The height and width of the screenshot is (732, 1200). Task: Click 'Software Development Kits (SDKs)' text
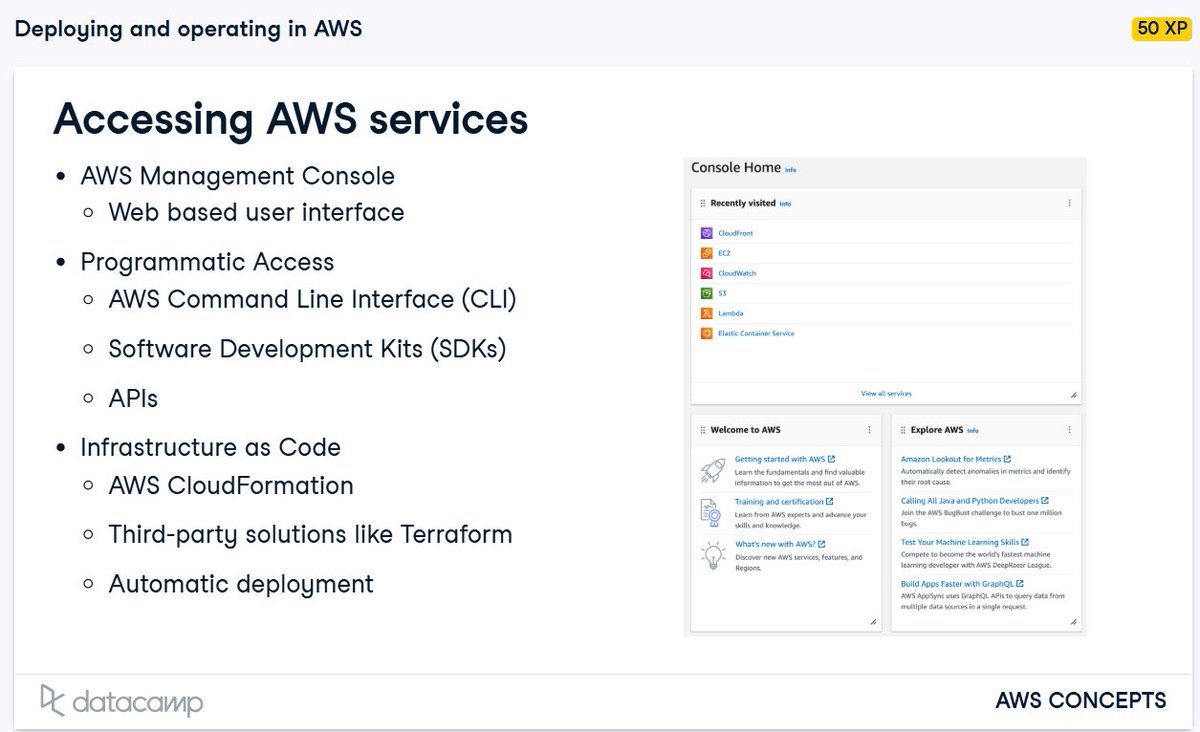[307, 349]
